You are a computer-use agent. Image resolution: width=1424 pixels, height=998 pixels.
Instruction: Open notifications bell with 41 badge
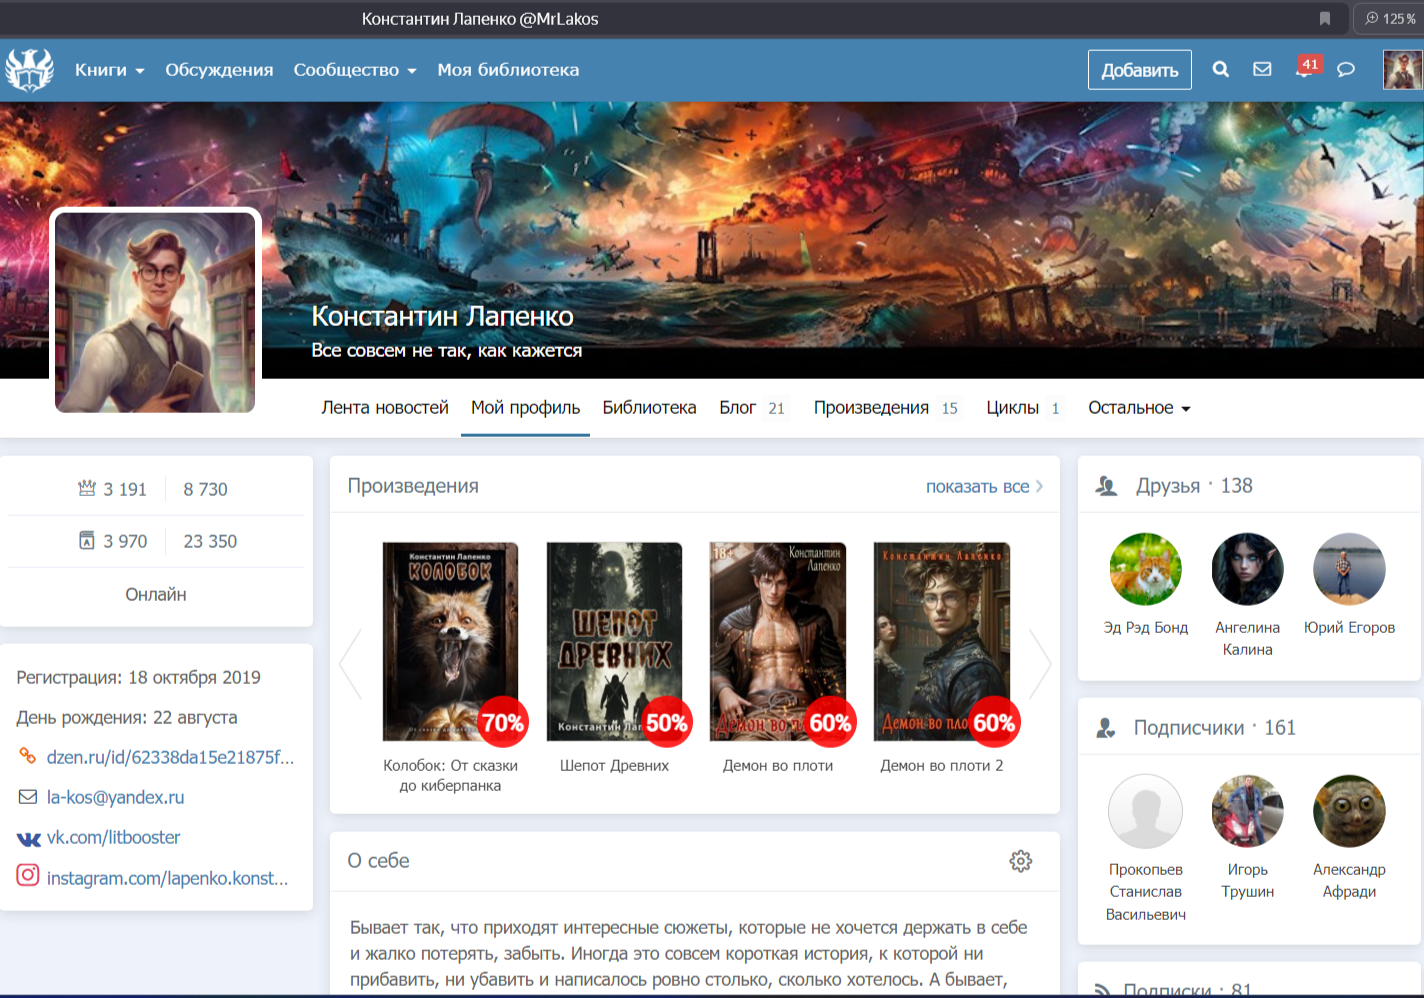[x=1305, y=69]
